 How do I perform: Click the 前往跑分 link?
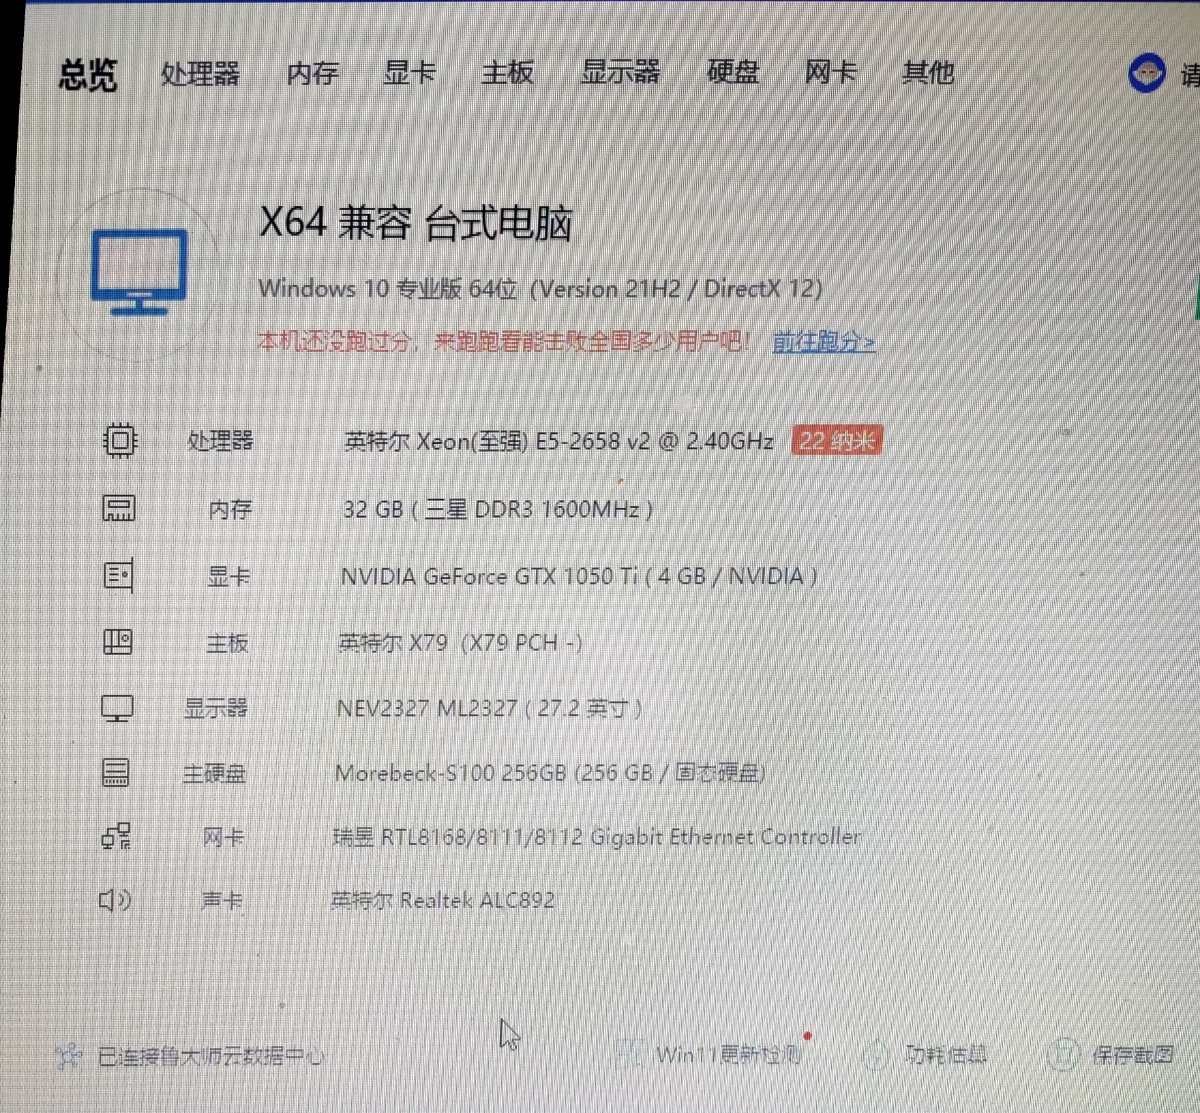tap(824, 342)
